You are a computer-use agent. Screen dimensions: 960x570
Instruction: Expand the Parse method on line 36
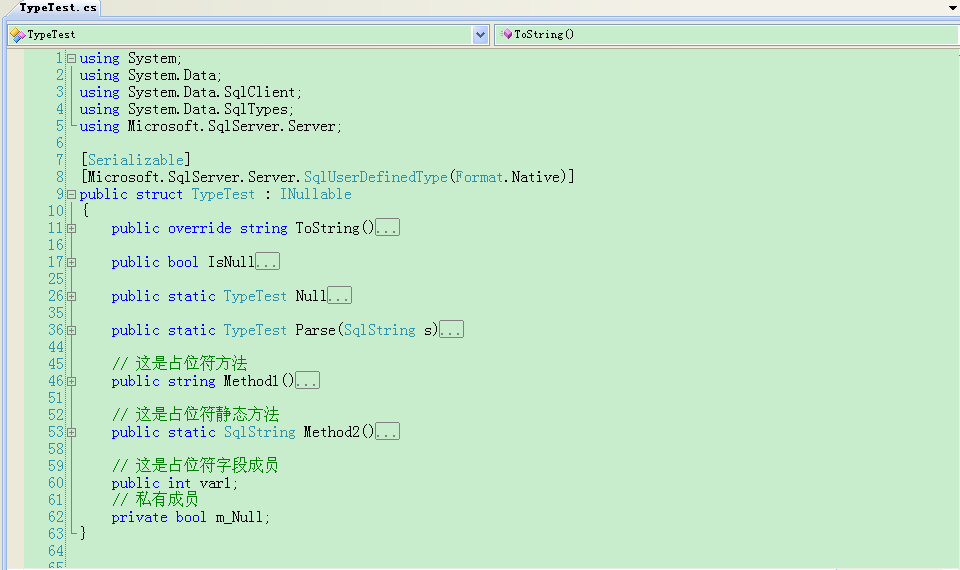click(x=72, y=331)
